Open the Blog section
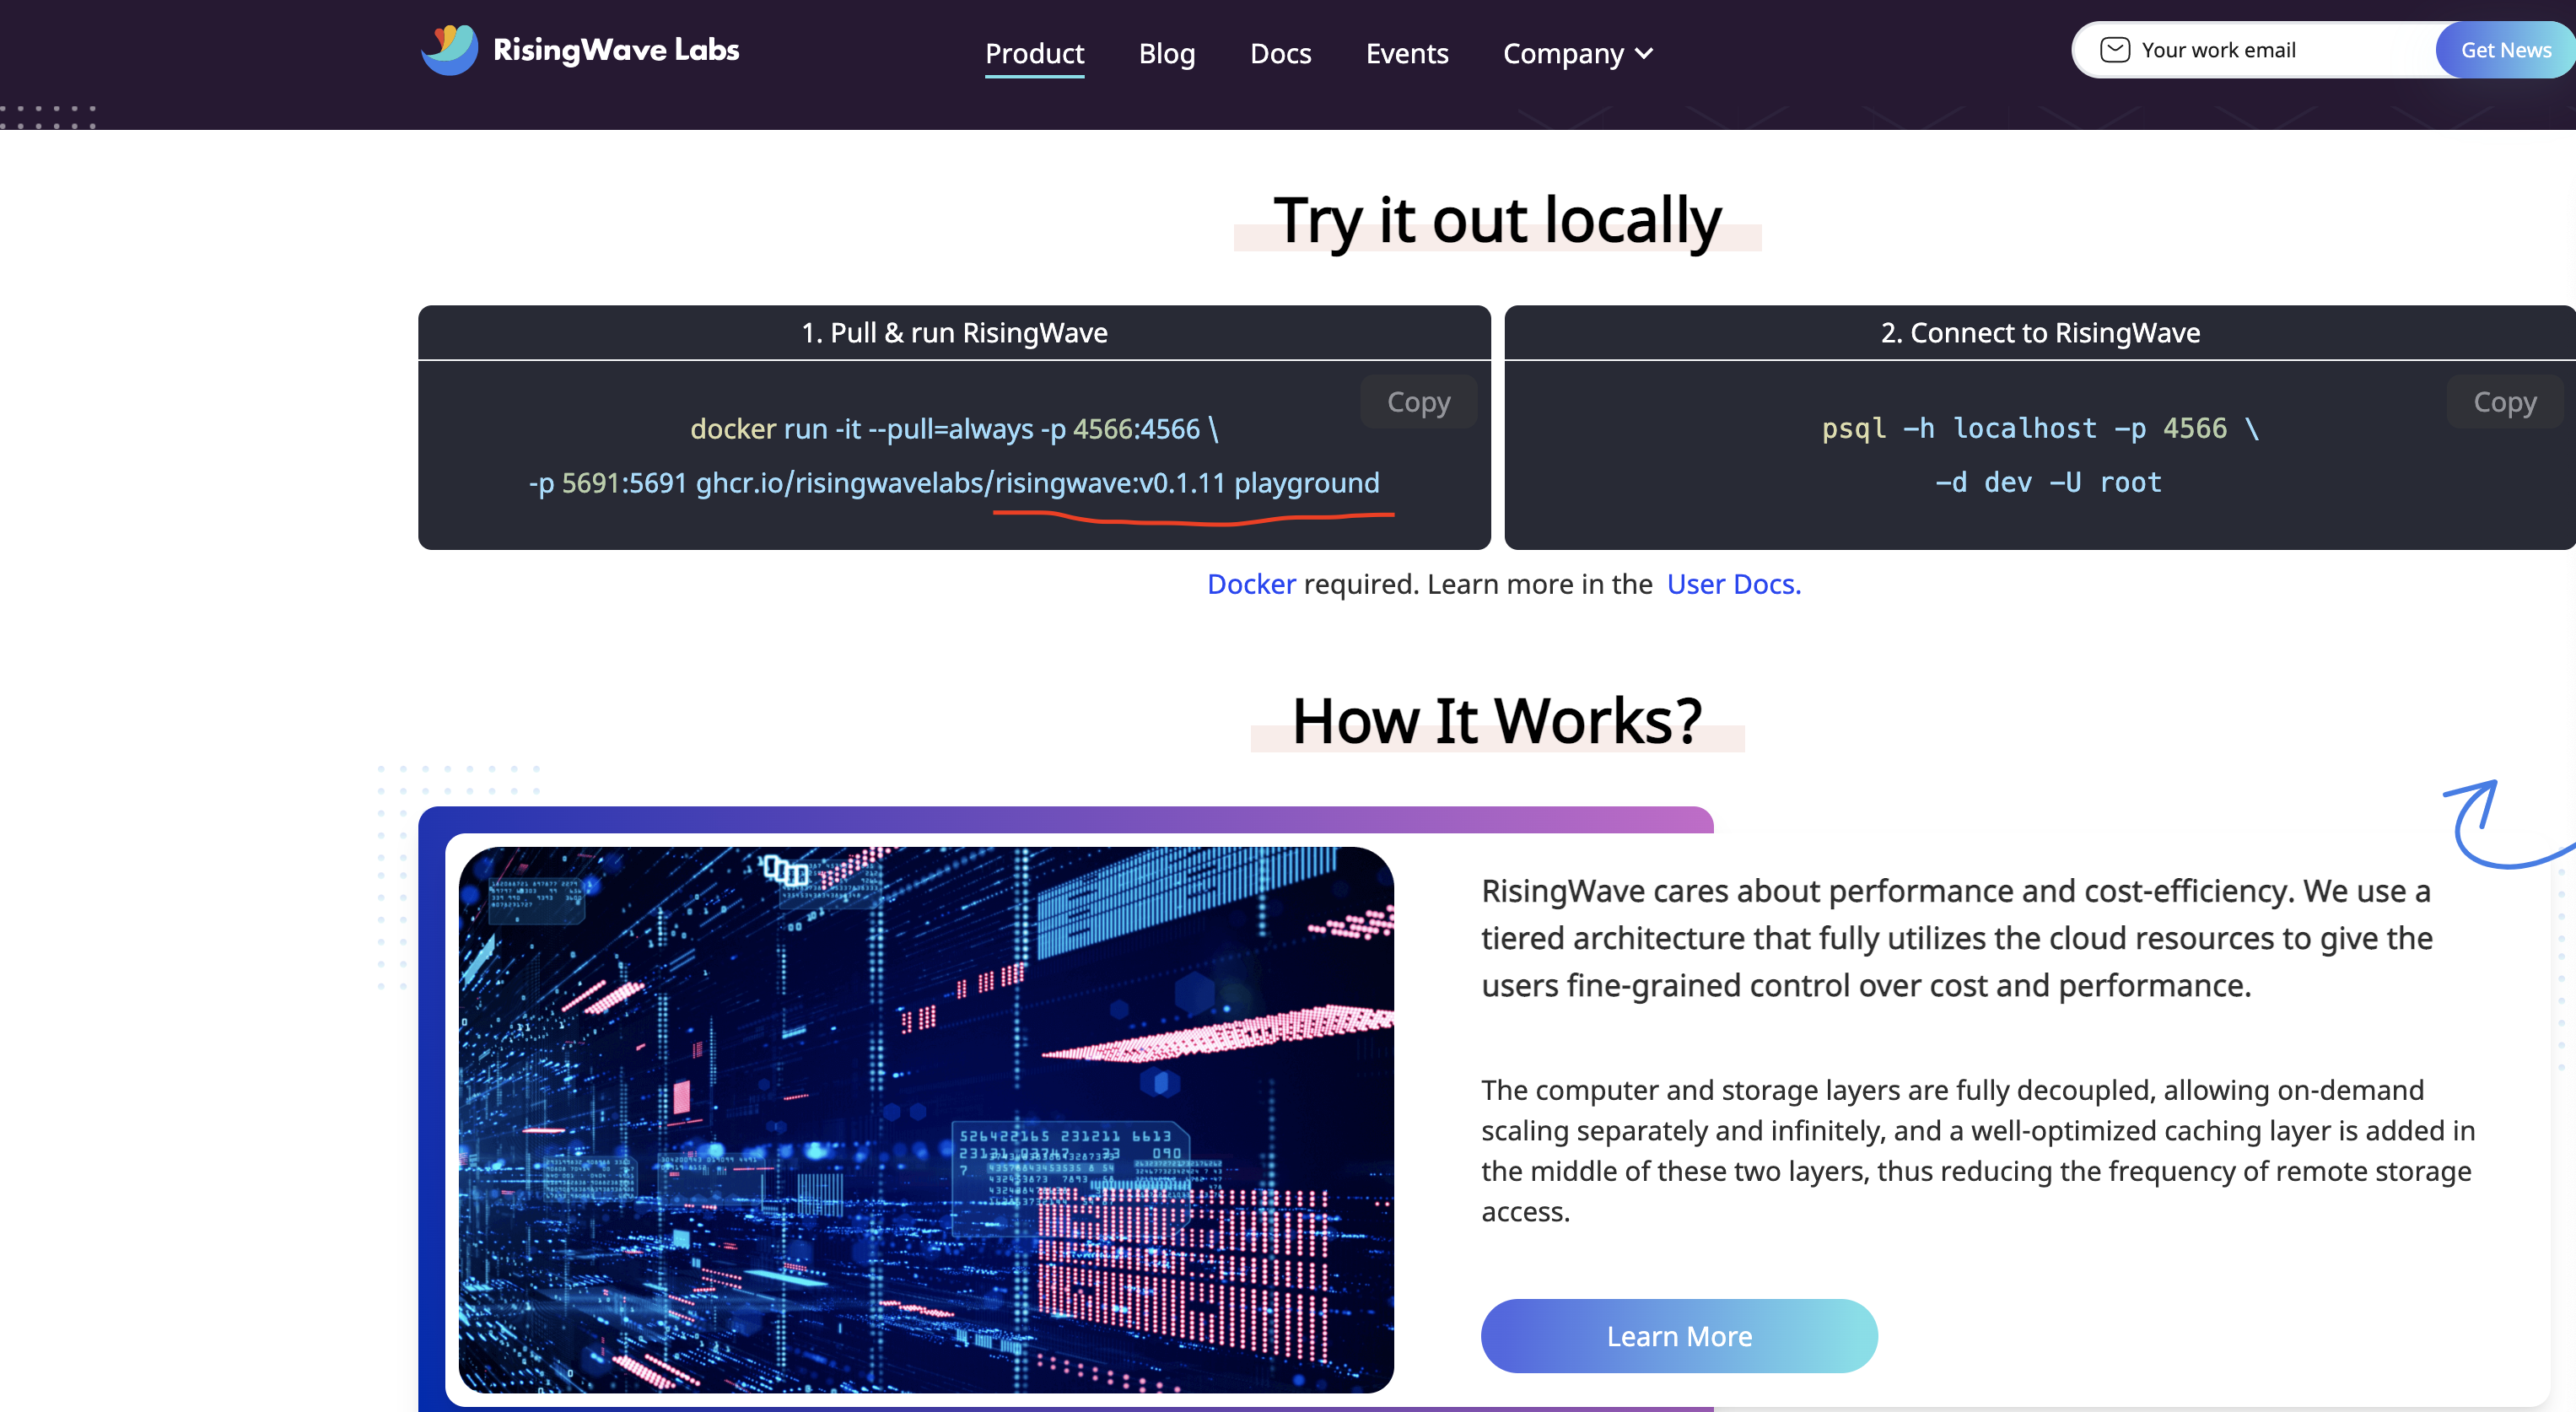Image resolution: width=2576 pixels, height=1412 pixels. pos(1166,53)
